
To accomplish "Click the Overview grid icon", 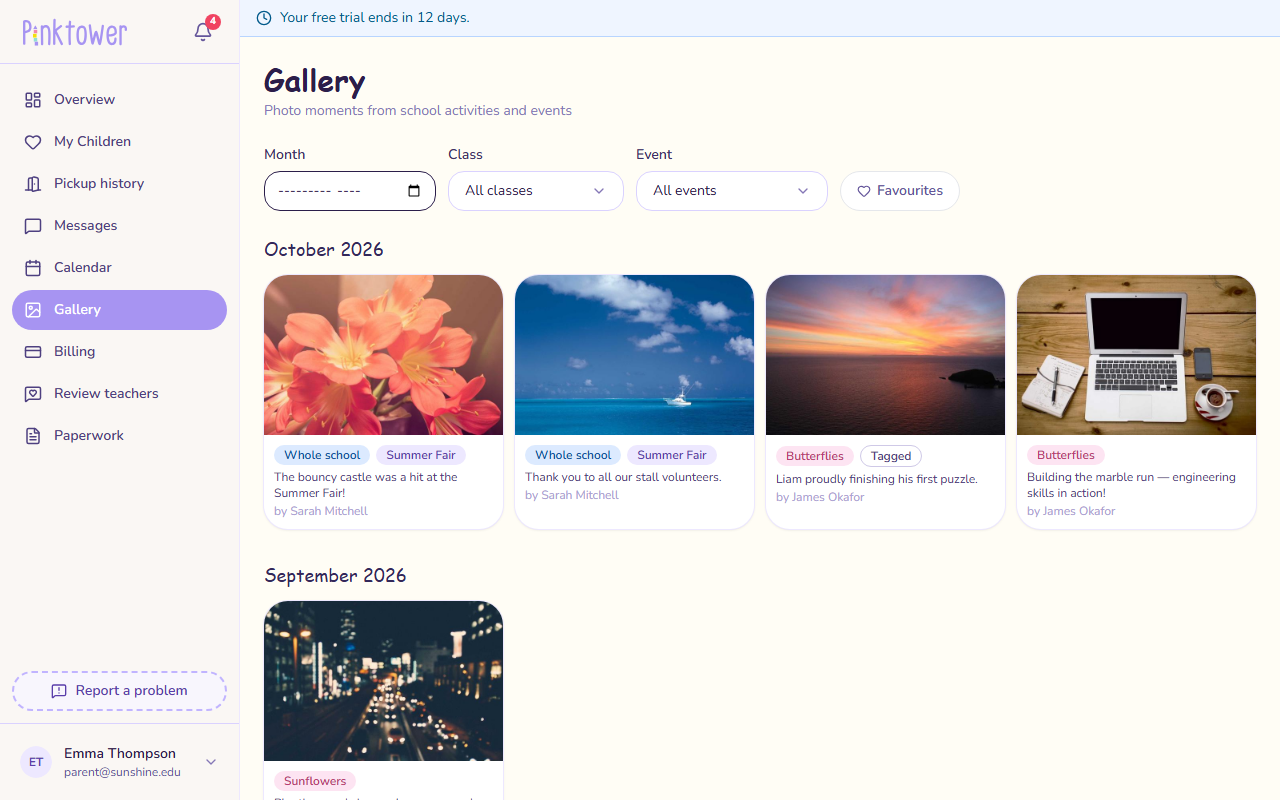I will (33, 100).
